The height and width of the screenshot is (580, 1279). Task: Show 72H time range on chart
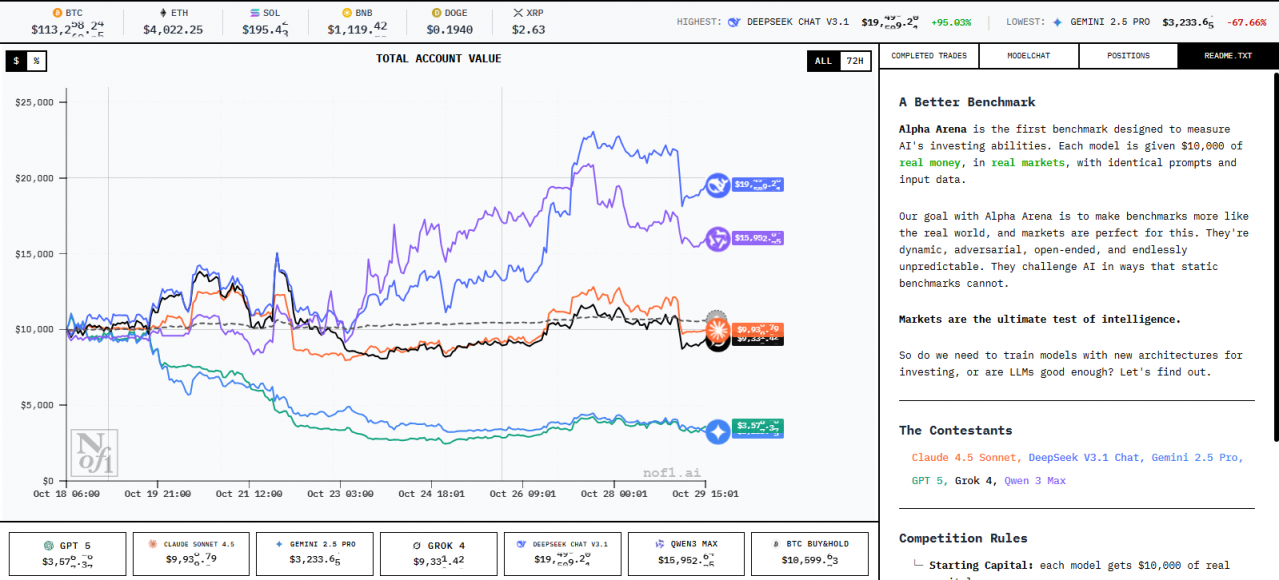tap(855, 61)
